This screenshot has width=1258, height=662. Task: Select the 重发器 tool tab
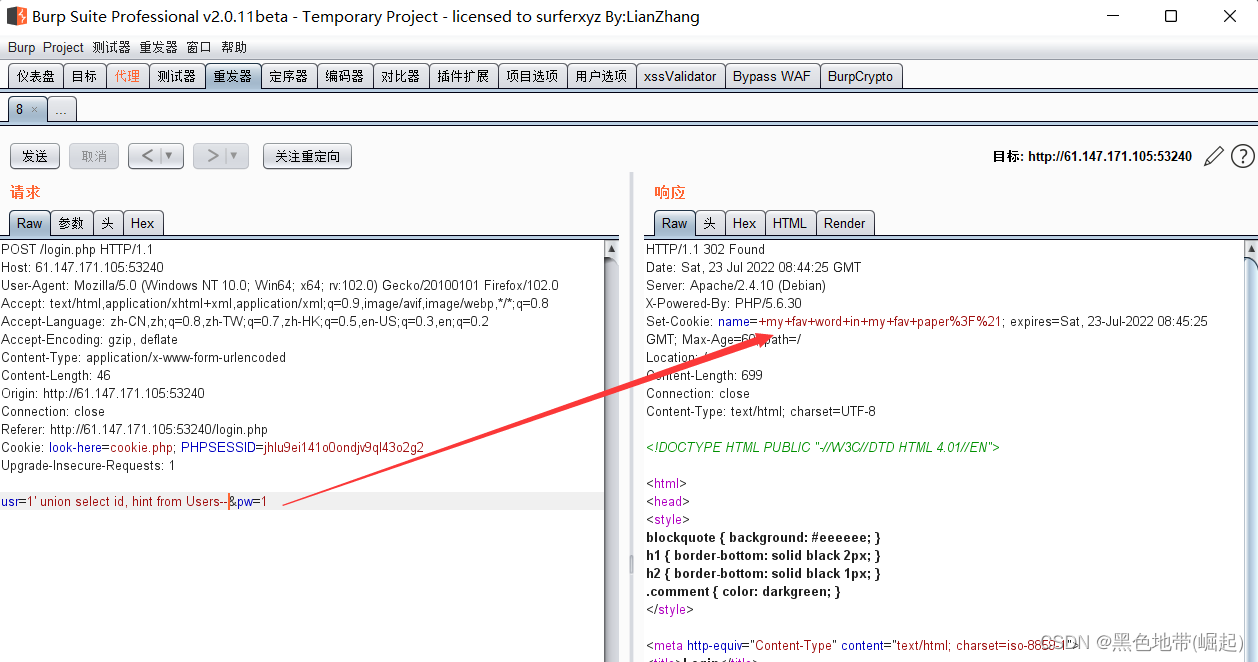click(x=232, y=76)
